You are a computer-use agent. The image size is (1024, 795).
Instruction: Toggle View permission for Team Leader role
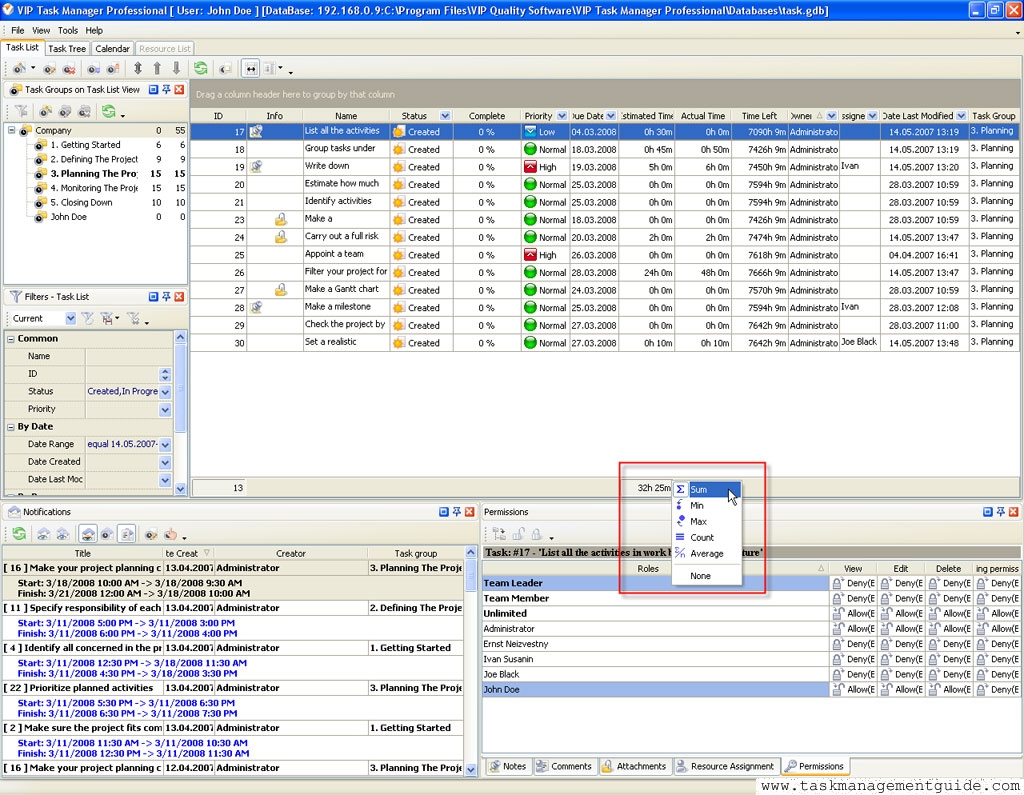click(x=854, y=583)
